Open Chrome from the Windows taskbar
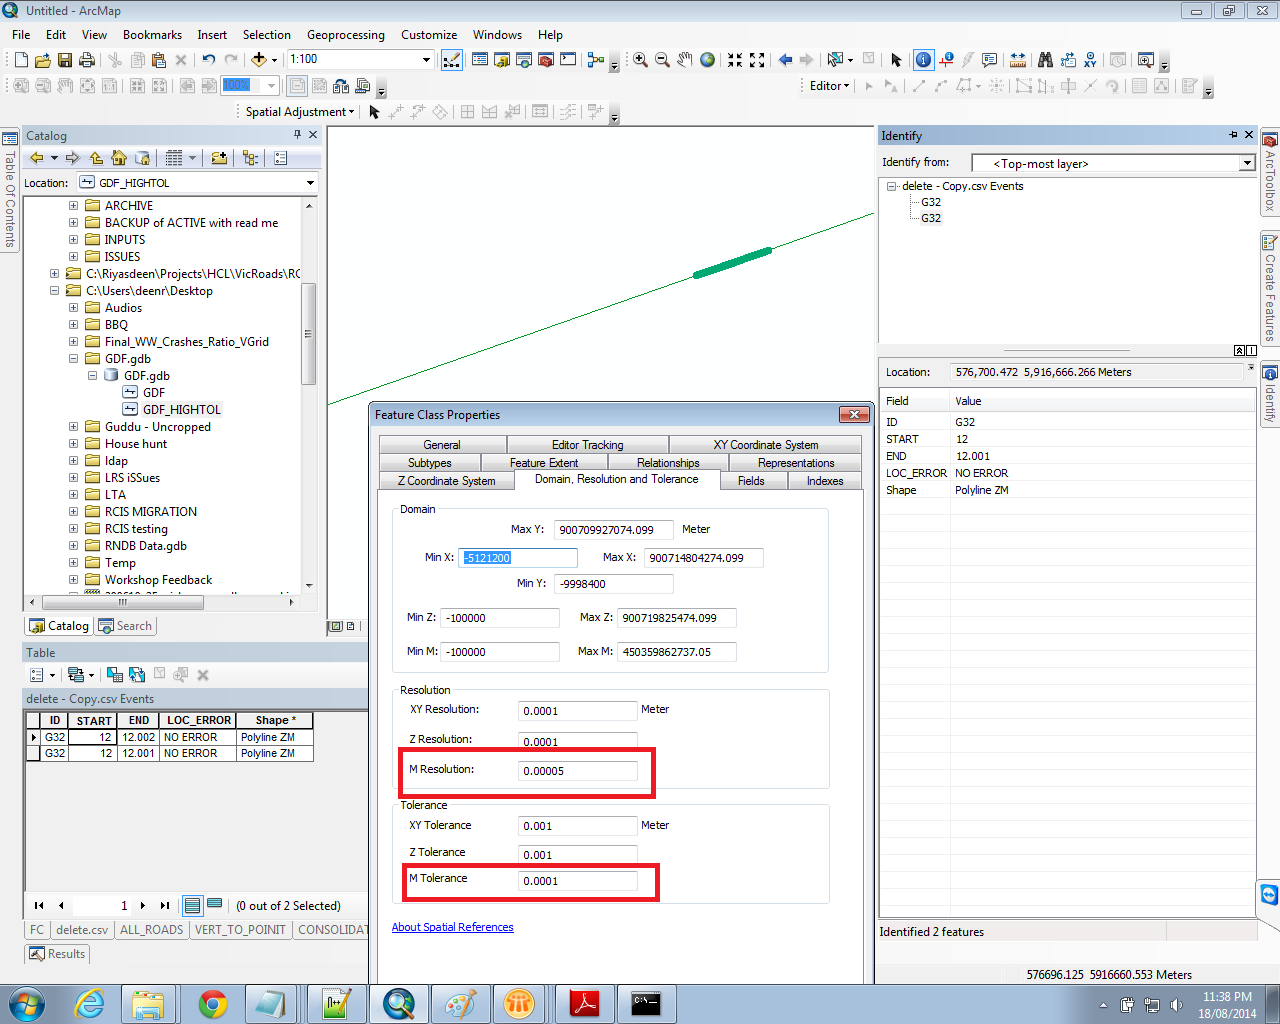The width and height of the screenshot is (1280, 1024). tap(212, 1004)
